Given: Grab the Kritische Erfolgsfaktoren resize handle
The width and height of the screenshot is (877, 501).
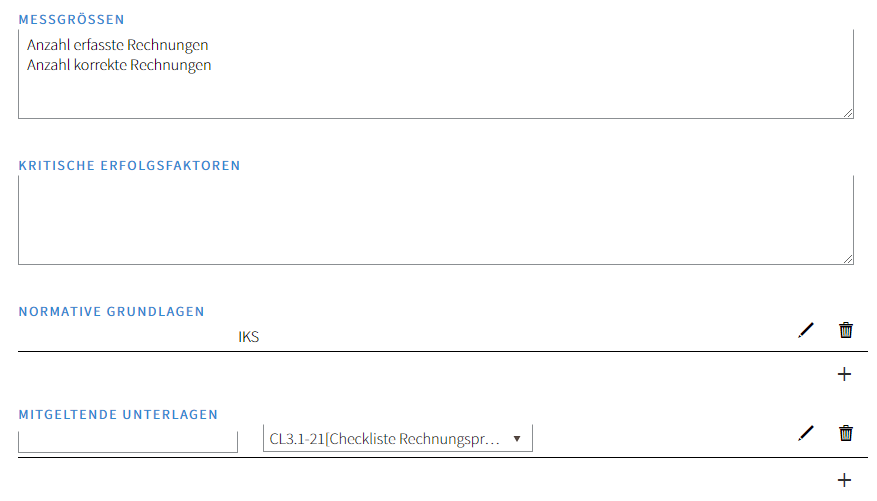Looking at the screenshot, I should [848, 259].
